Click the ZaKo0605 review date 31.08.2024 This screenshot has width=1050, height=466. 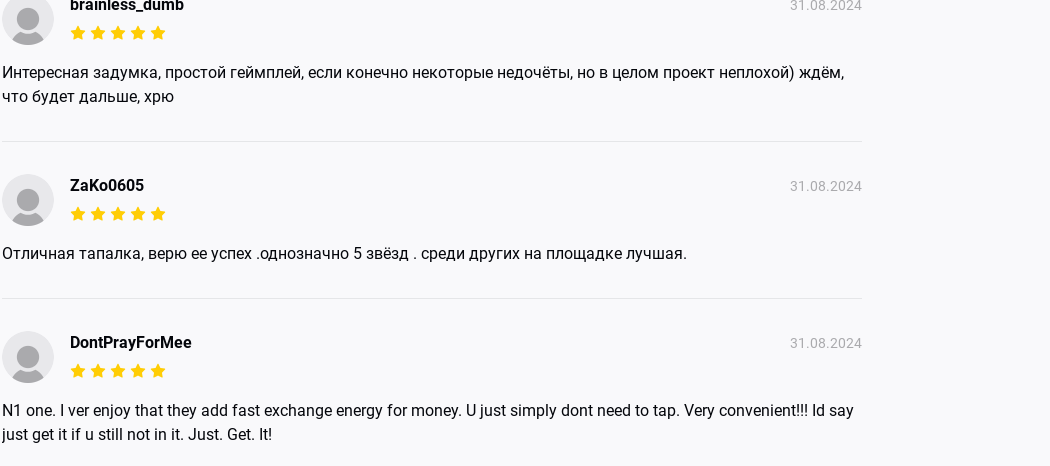click(x=825, y=186)
